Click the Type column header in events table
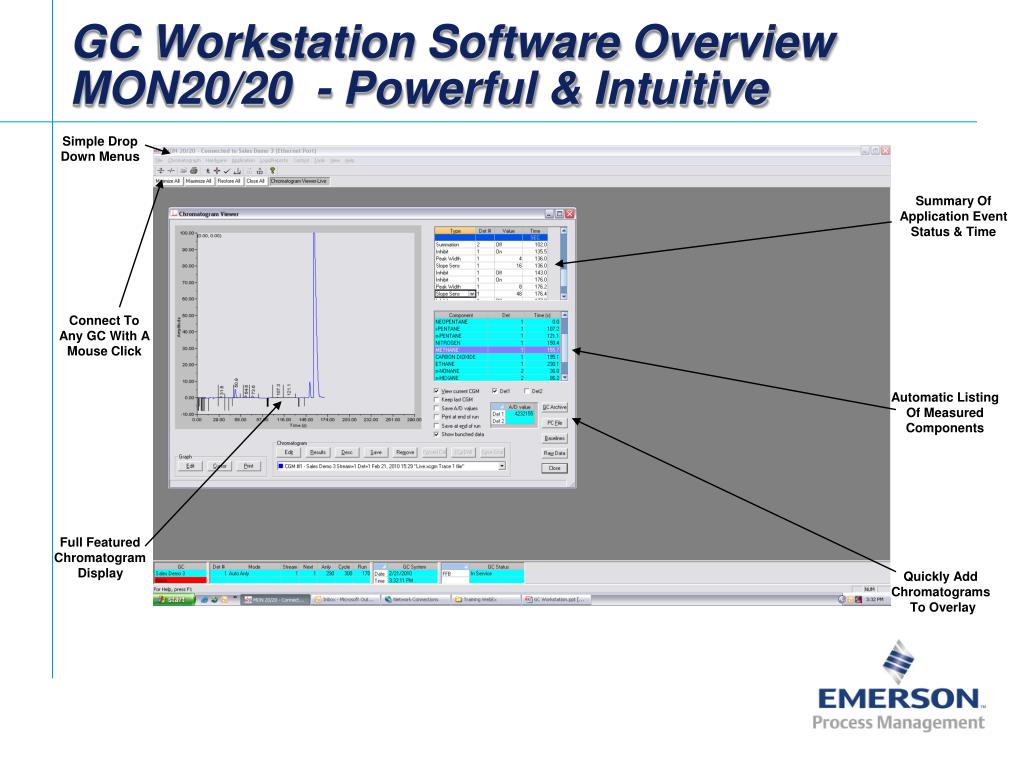This screenshot has width=1024, height=768. coord(455,231)
